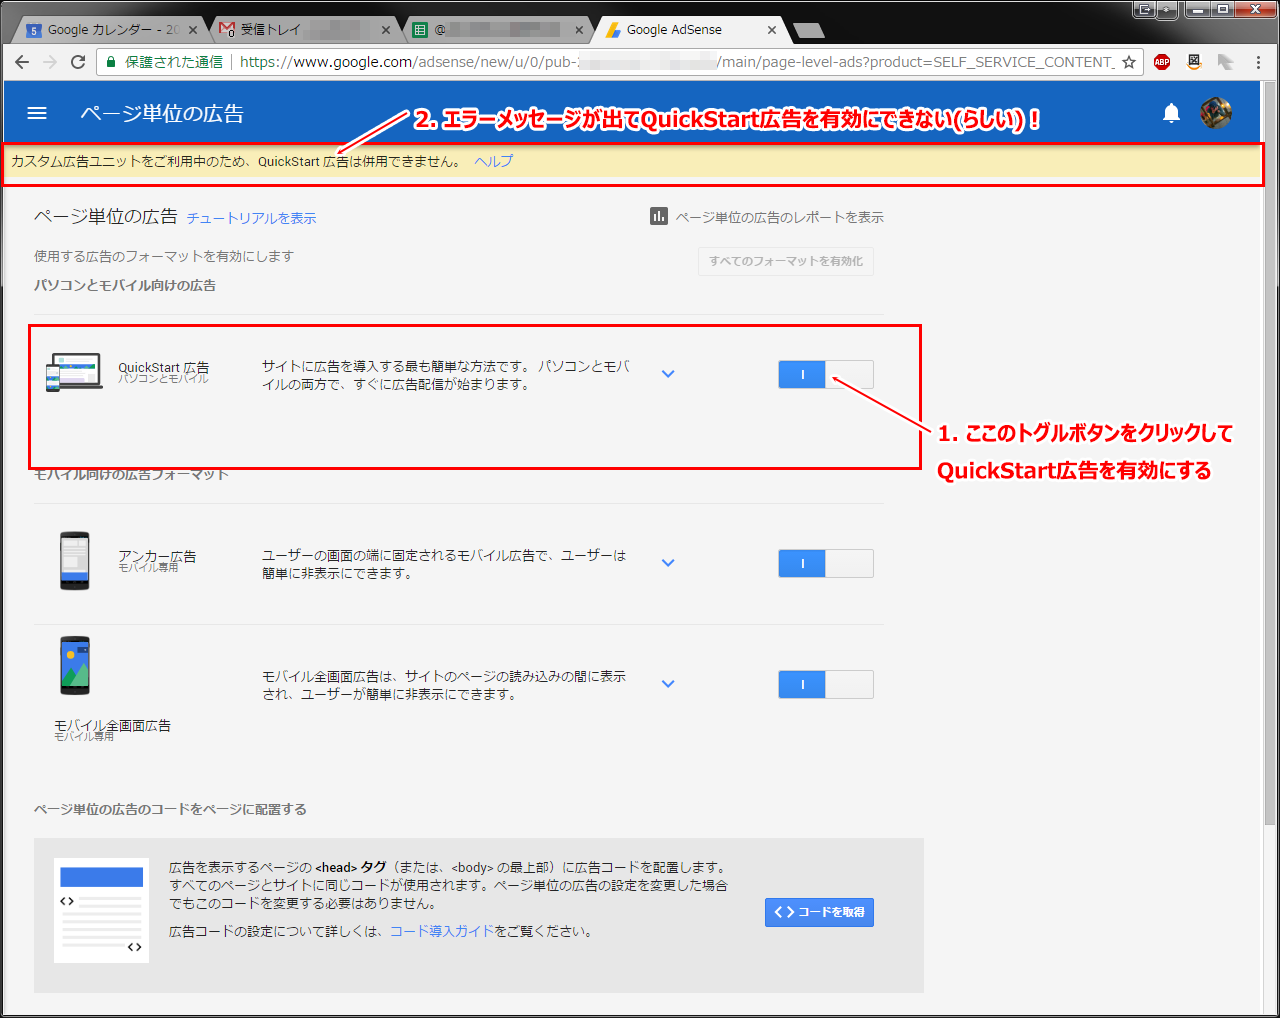Click the QuickStart 広告 label
This screenshot has height=1018, width=1280.
coord(164,367)
